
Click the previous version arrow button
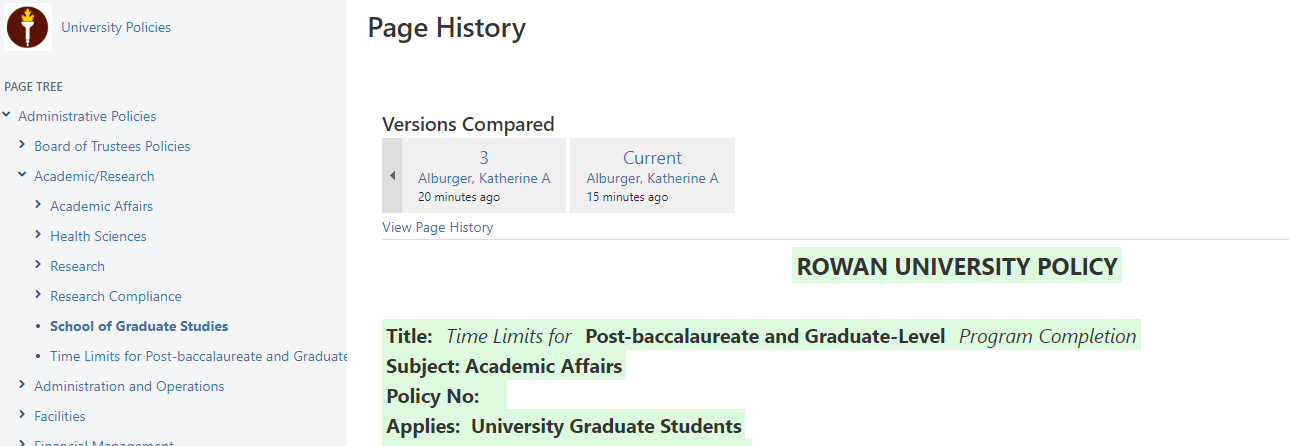point(392,176)
